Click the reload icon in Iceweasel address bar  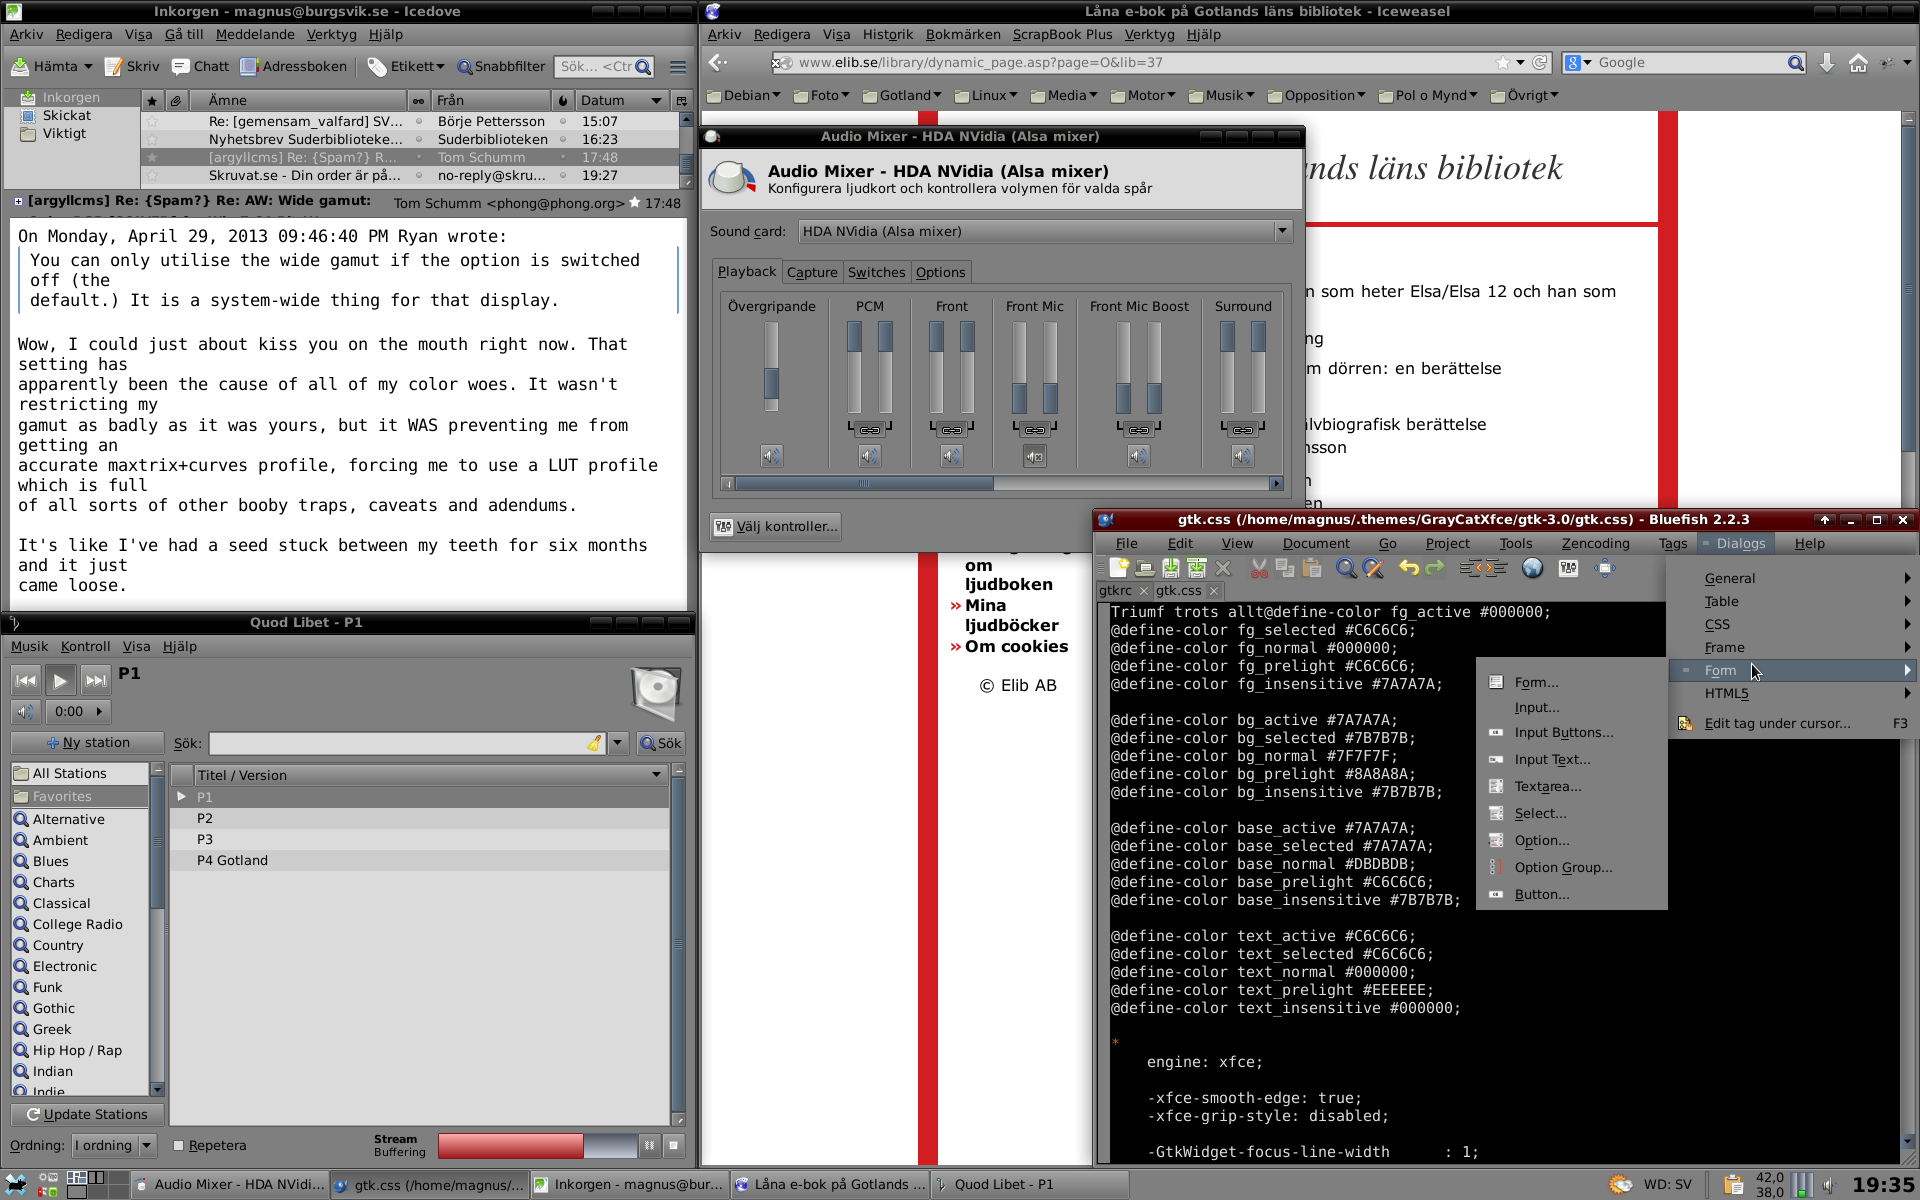tap(1540, 63)
